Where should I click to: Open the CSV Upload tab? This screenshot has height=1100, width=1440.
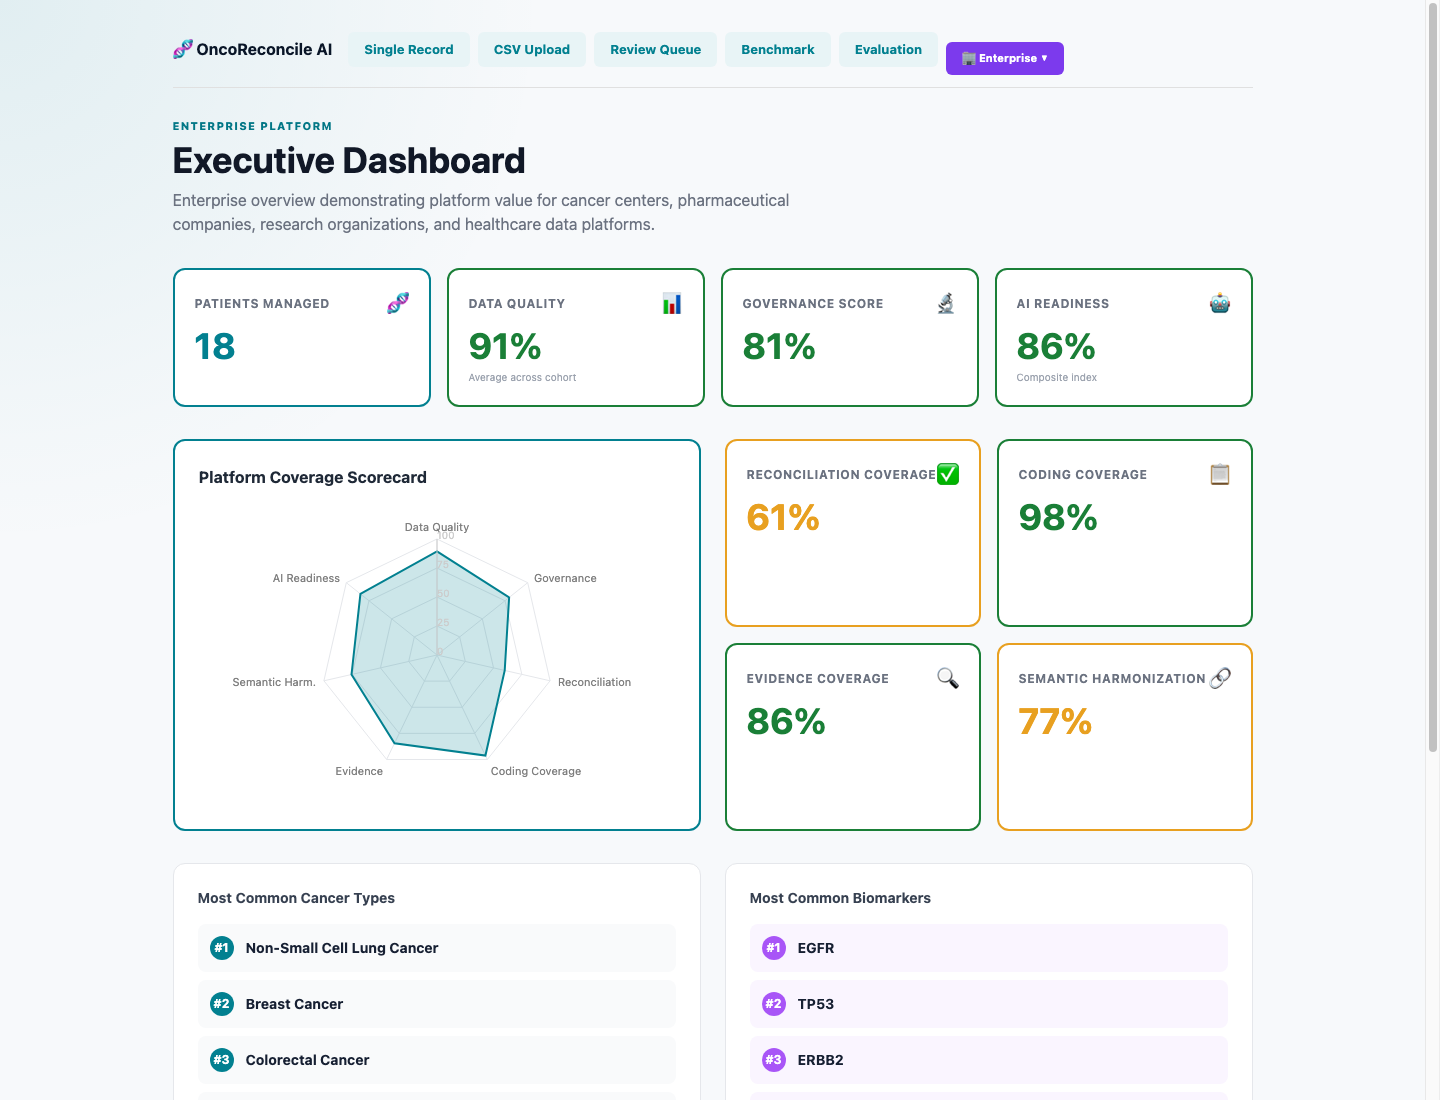click(531, 49)
